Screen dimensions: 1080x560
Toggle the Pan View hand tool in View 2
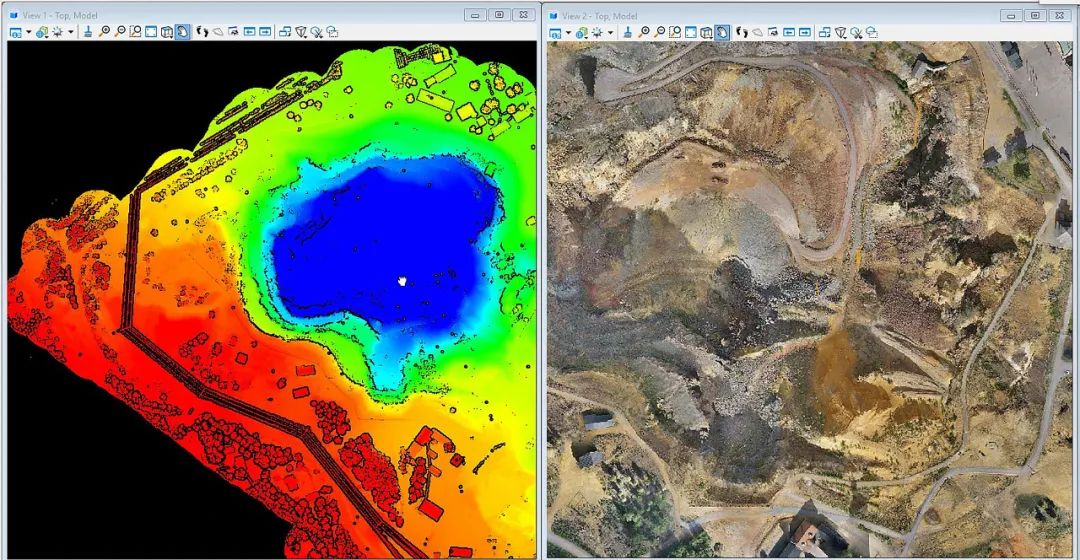(x=722, y=32)
